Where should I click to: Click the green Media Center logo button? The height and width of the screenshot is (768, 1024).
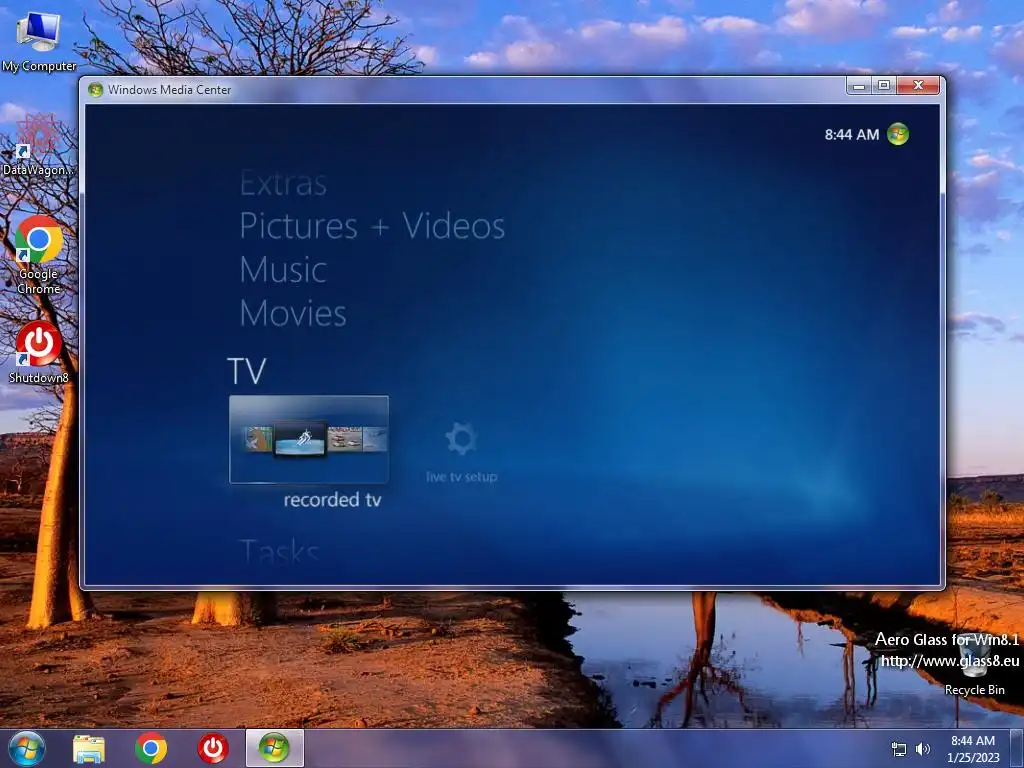pos(898,134)
